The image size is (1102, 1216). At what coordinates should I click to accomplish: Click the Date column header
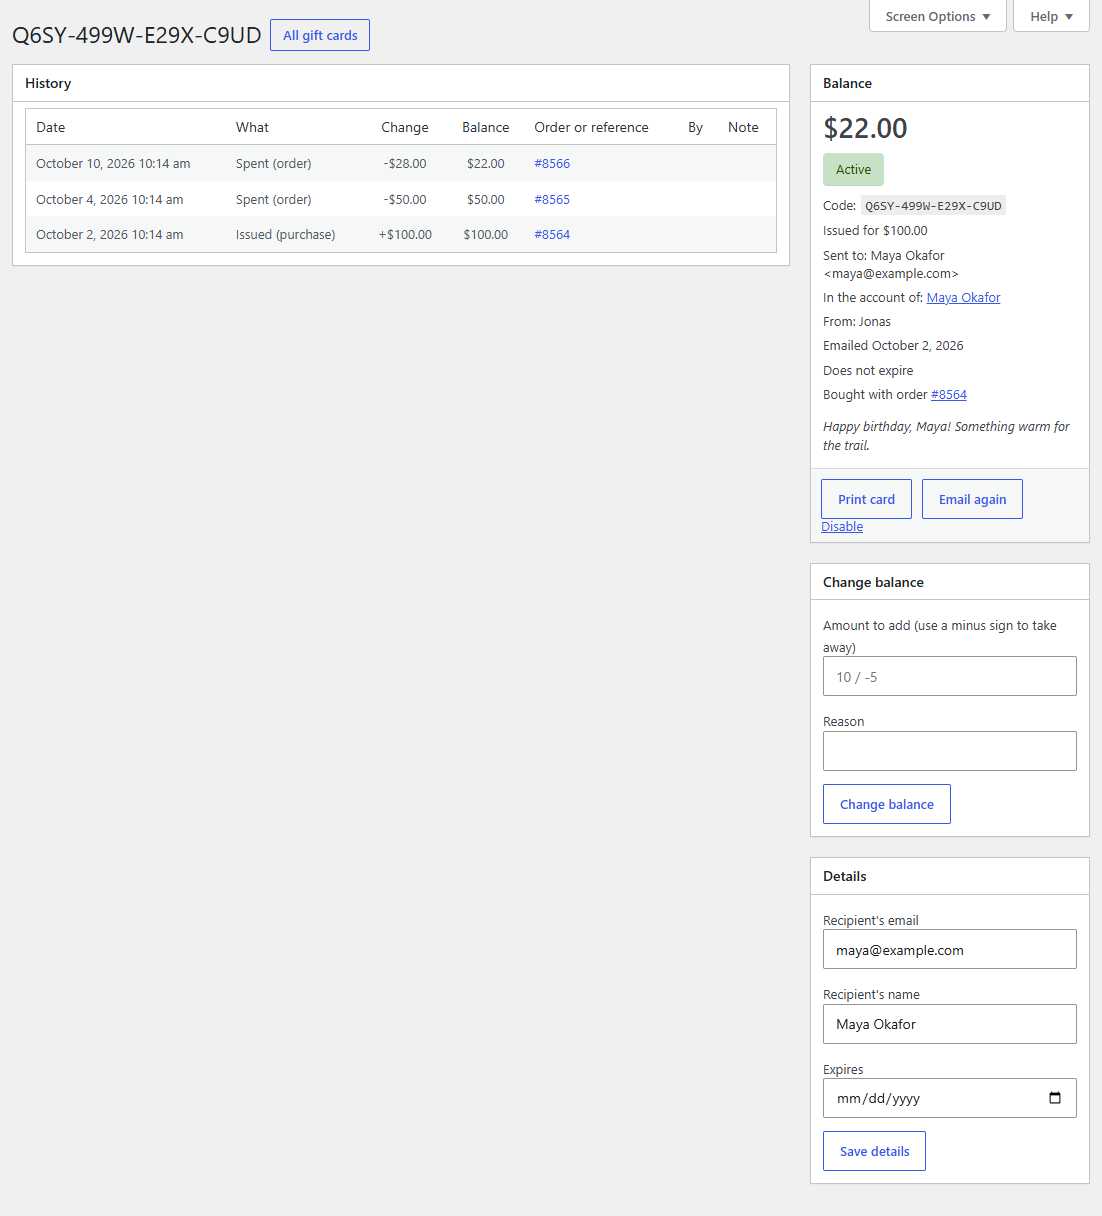click(51, 128)
